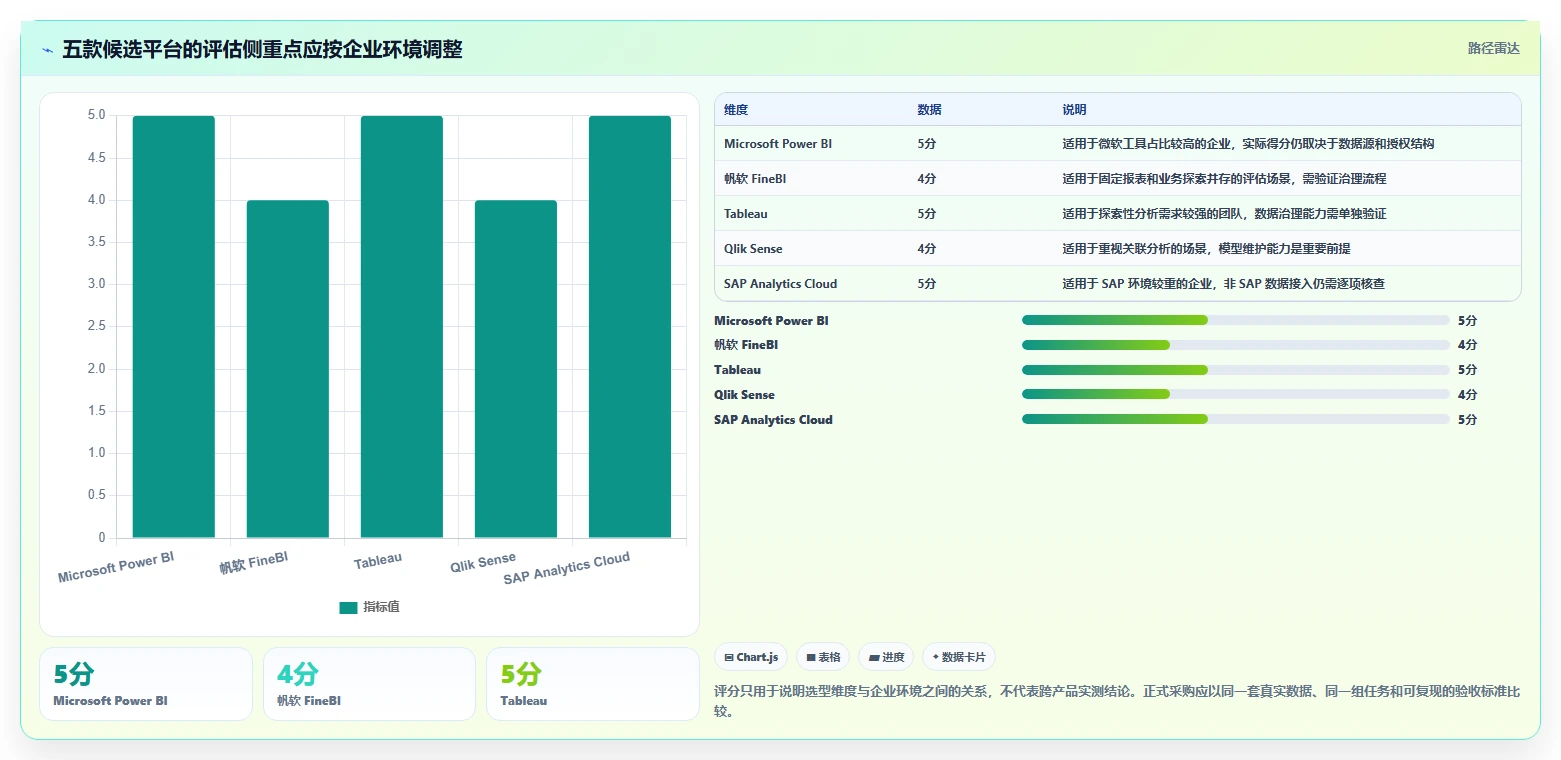Click the 进度 chip
This screenshot has height=760, width=1561.
tap(886, 657)
